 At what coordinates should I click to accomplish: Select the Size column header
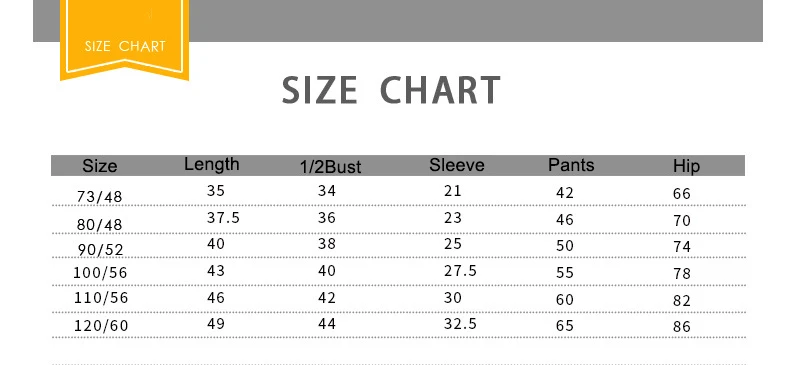(x=100, y=166)
